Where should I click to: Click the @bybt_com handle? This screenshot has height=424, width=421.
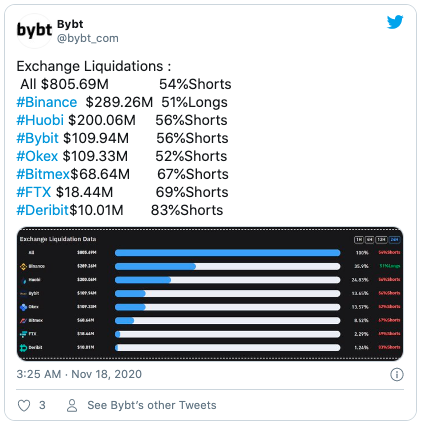[88, 38]
